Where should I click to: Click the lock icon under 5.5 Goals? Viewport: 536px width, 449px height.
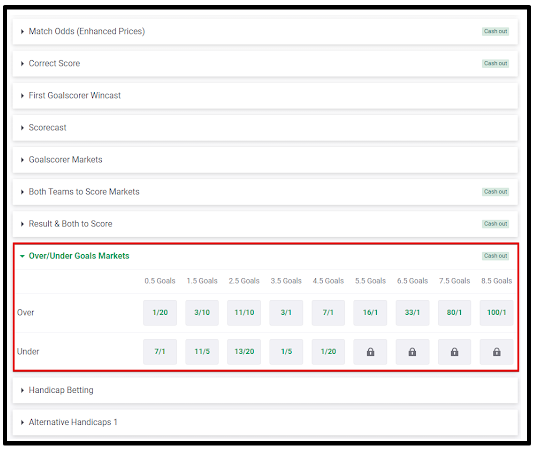click(370, 352)
